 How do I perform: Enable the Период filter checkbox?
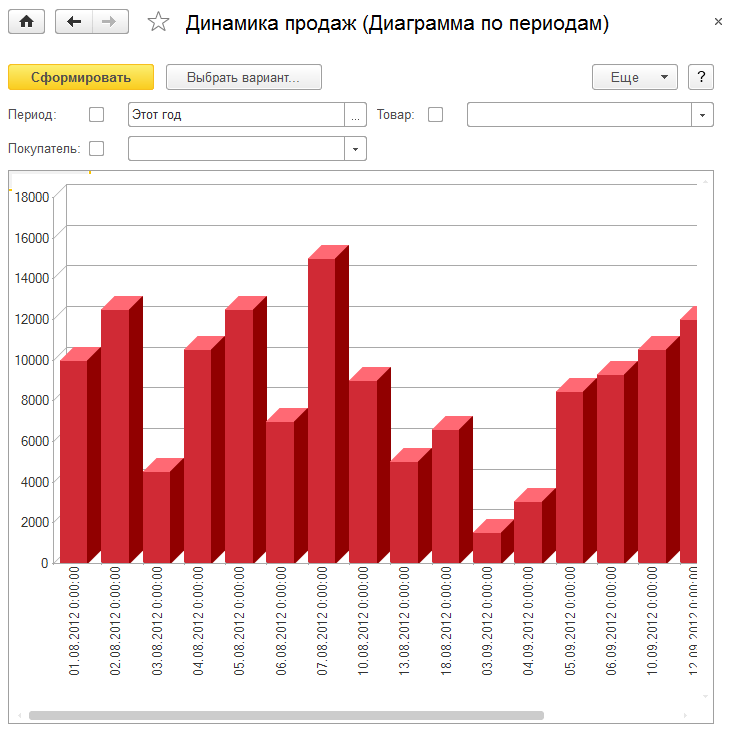point(97,115)
